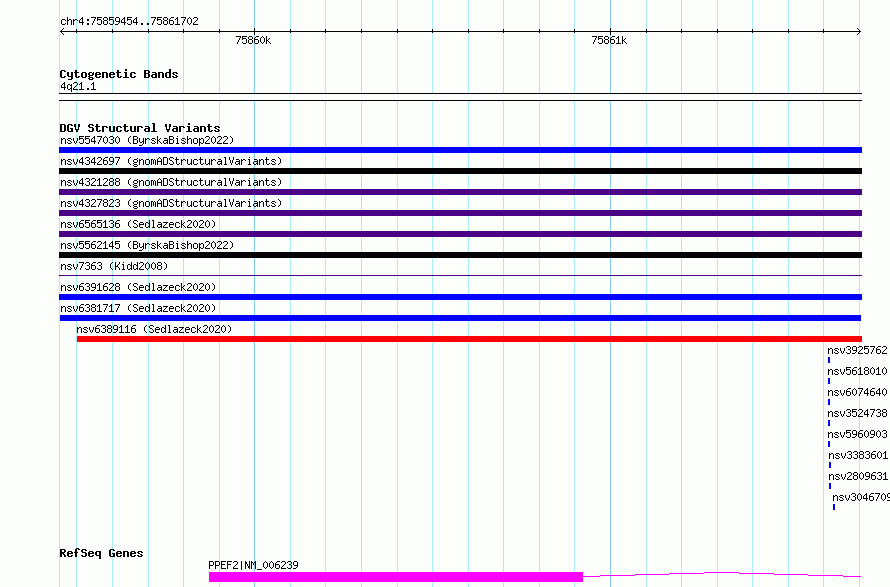Image resolution: width=890 pixels, height=587 pixels.
Task: Select the RefSeq Genes track title
Action: (101, 553)
